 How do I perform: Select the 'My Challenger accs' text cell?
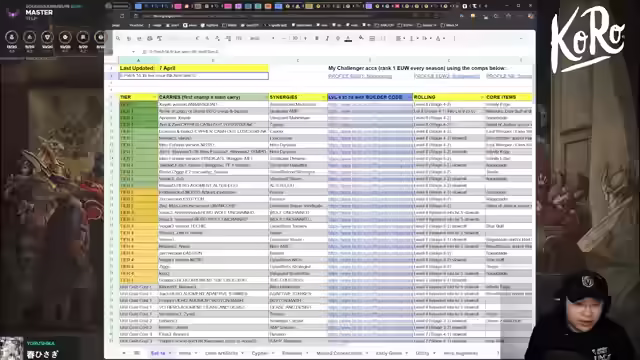pyautogui.click(x=416, y=68)
